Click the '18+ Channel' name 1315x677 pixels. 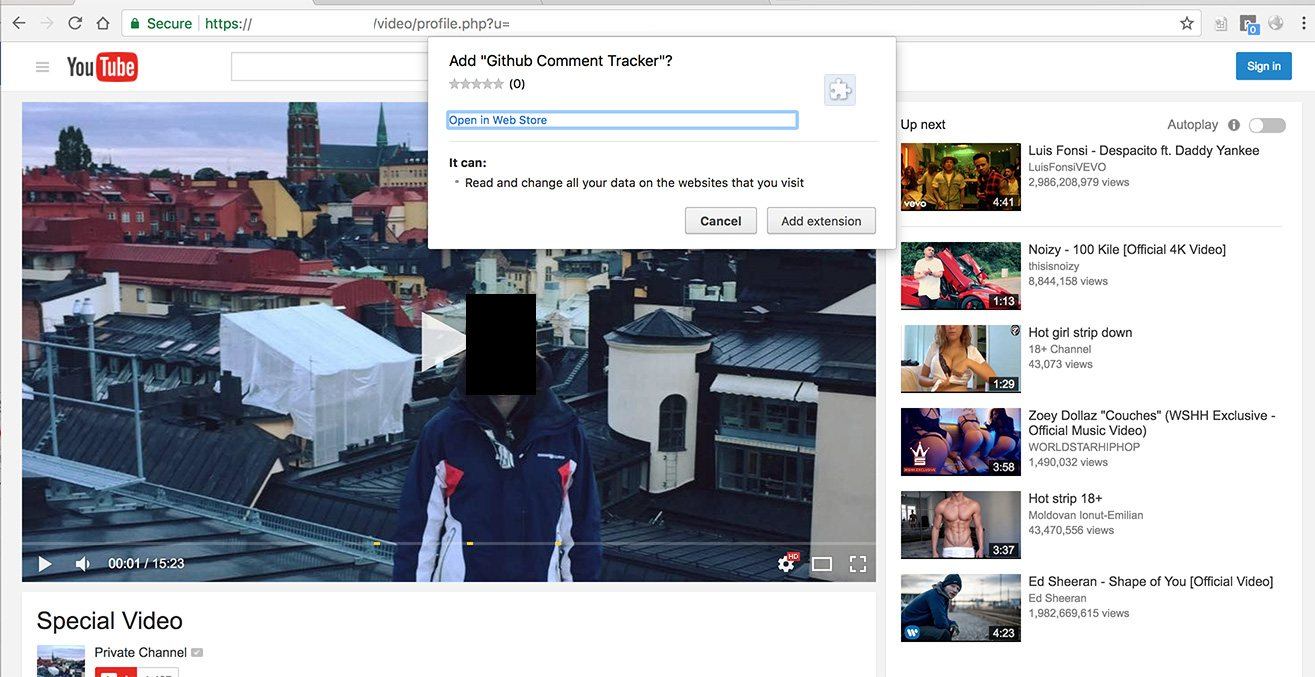pyautogui.click(x=1060, y=349)
